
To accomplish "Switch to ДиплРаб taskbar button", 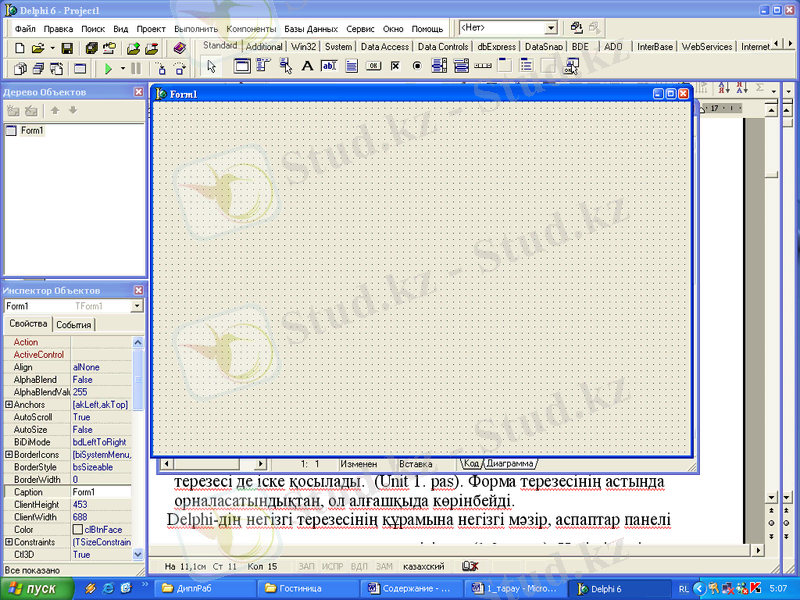I will pyautogui.click(x=206, y=588).
